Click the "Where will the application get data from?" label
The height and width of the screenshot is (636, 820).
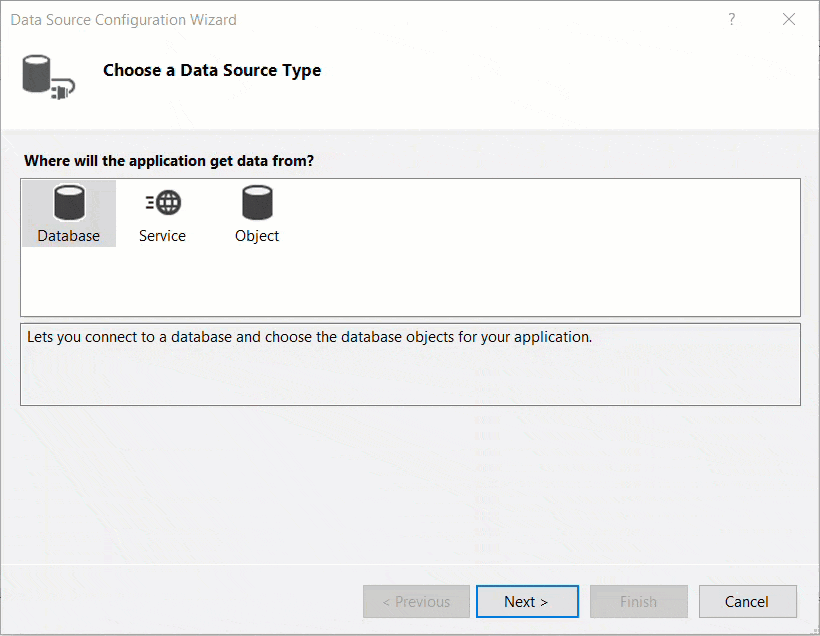click(x=169, y=161)
